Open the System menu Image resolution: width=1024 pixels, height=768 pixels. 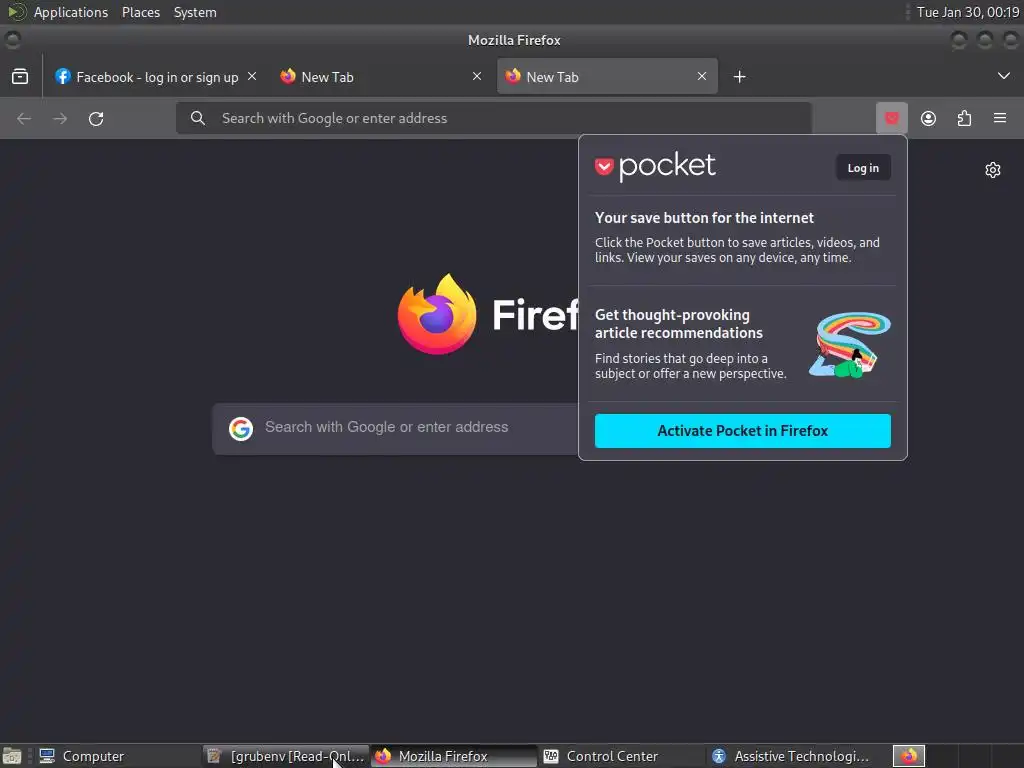(x=195, y=12)
